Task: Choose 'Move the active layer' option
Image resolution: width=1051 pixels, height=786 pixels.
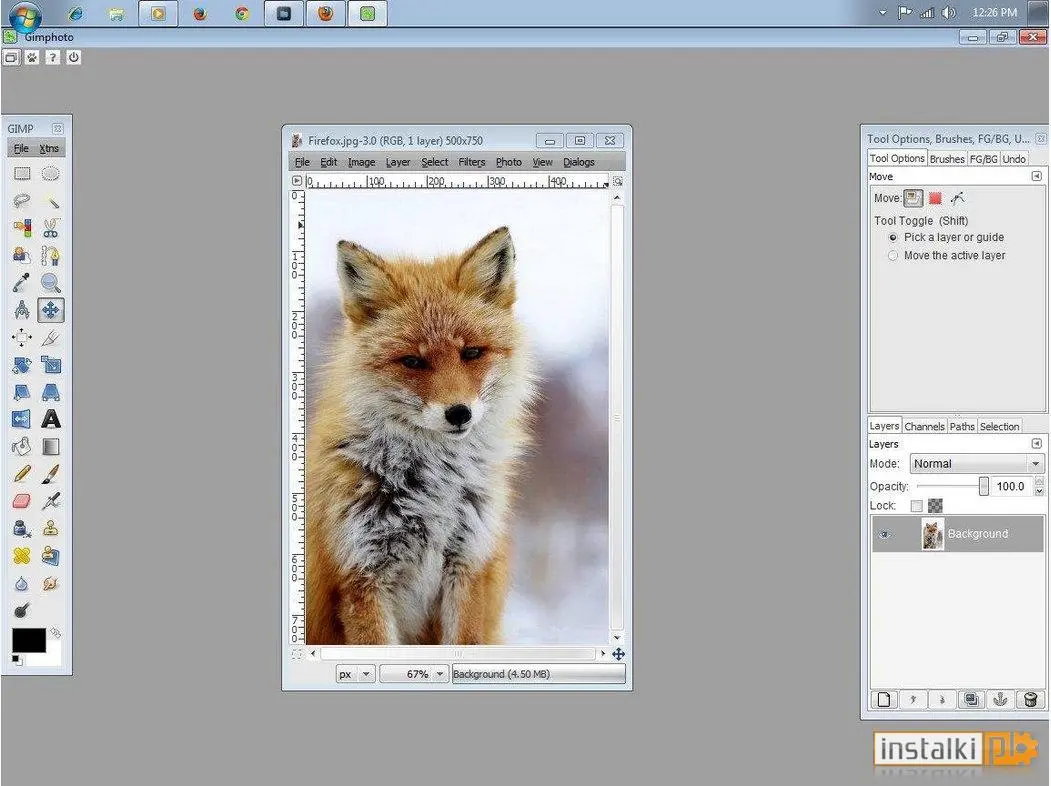Action: [948, 255]
